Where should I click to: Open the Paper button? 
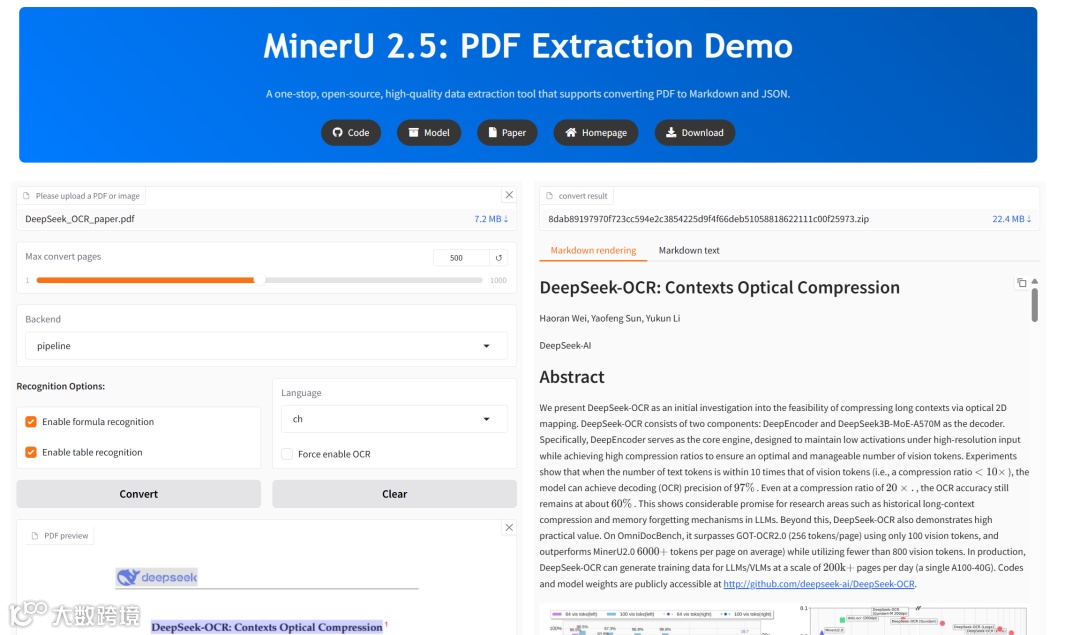tap(507, 132)
